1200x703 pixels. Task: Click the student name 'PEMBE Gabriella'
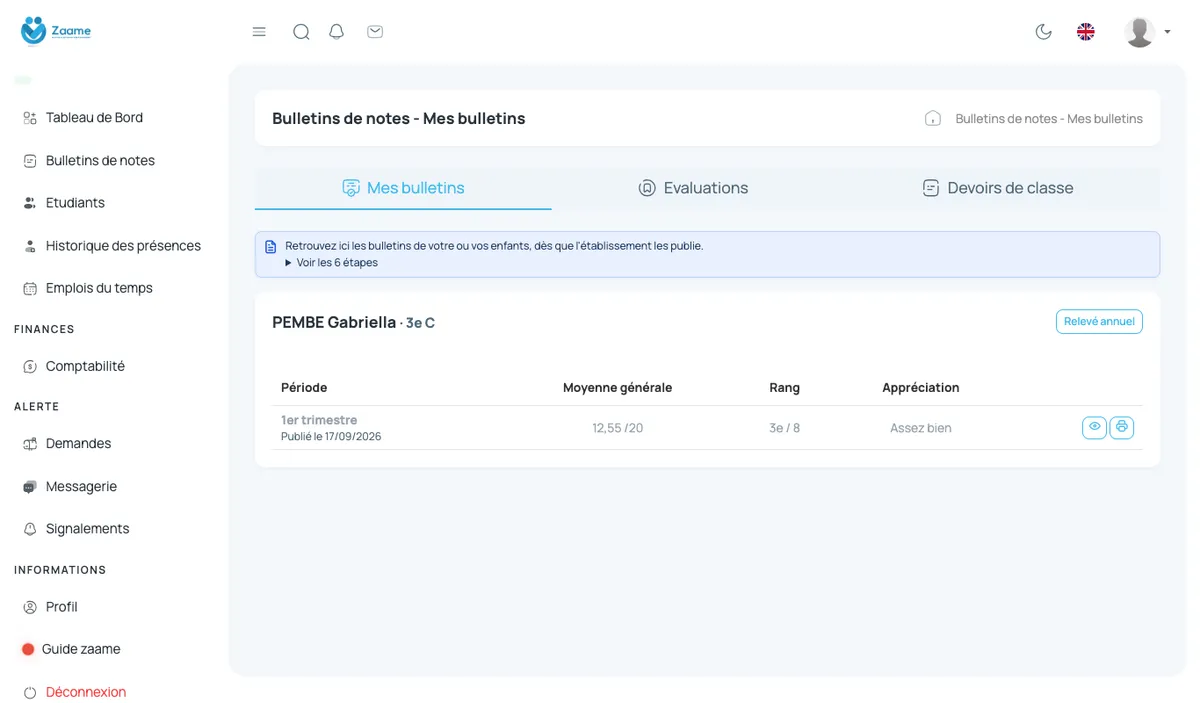coord(334,322)
